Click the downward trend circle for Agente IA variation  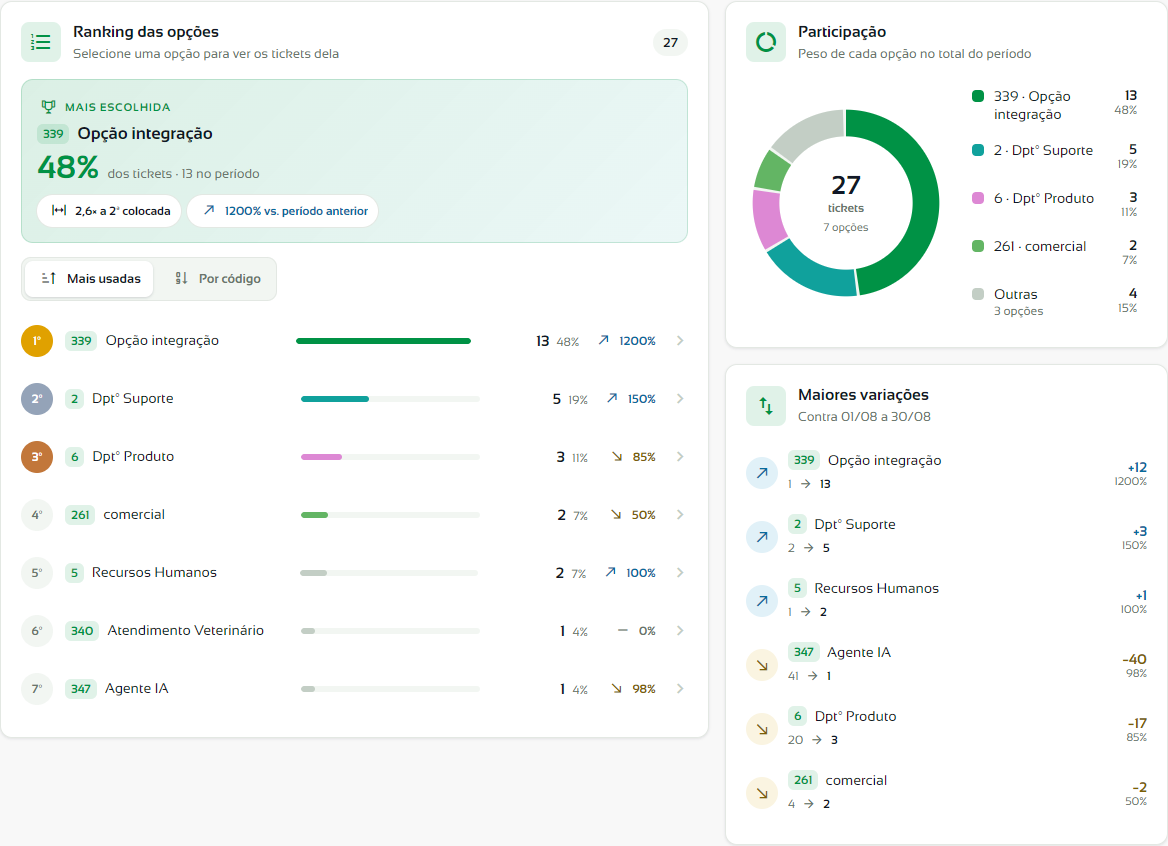click(762, 665)
